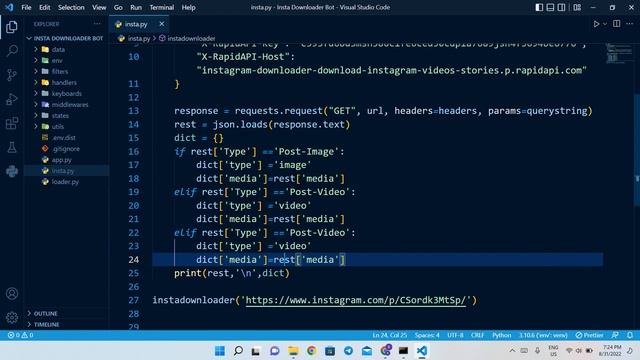Expand the utils folder
Viewport: 640px width, 360px height.
coord(67,127)
